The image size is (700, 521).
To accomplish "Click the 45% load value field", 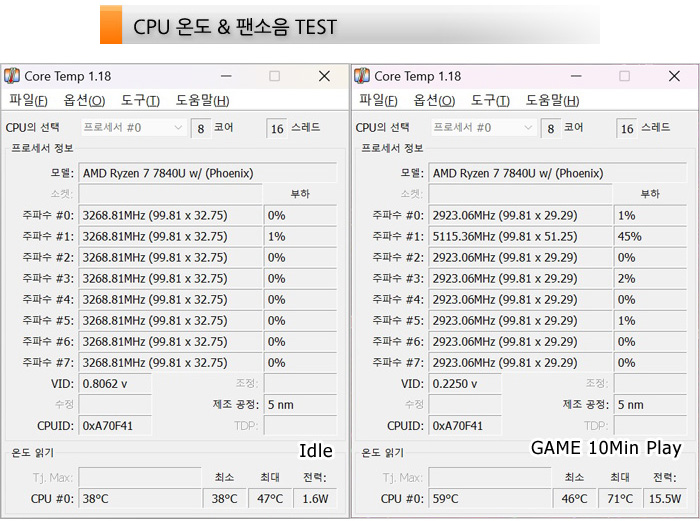I will (x=650, y=236).
